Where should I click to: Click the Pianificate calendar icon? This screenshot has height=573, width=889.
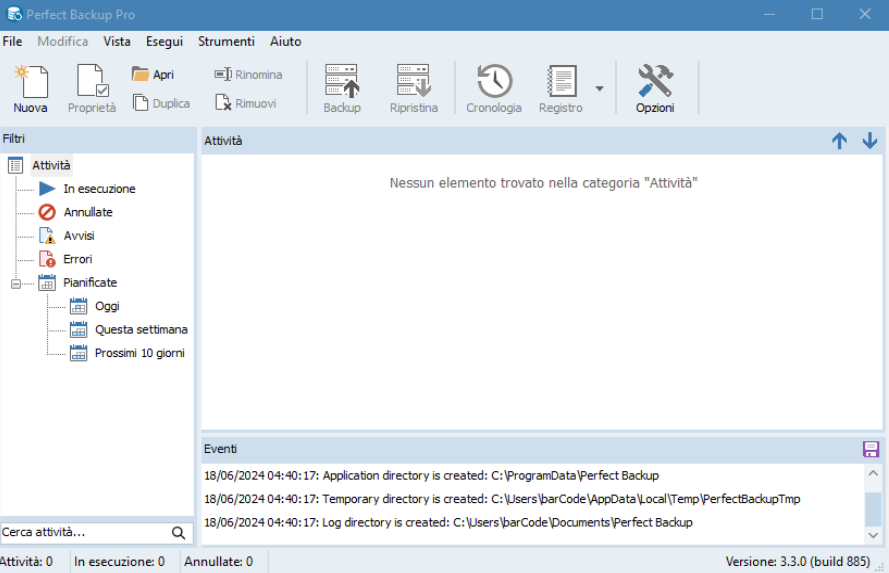click(47, 282)
